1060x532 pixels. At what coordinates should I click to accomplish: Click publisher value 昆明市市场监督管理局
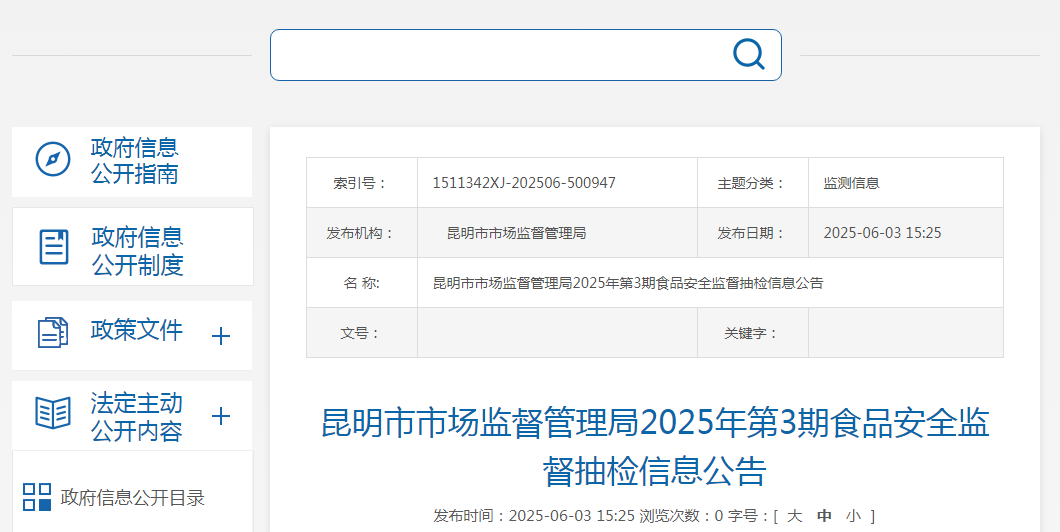pos(516,233)
